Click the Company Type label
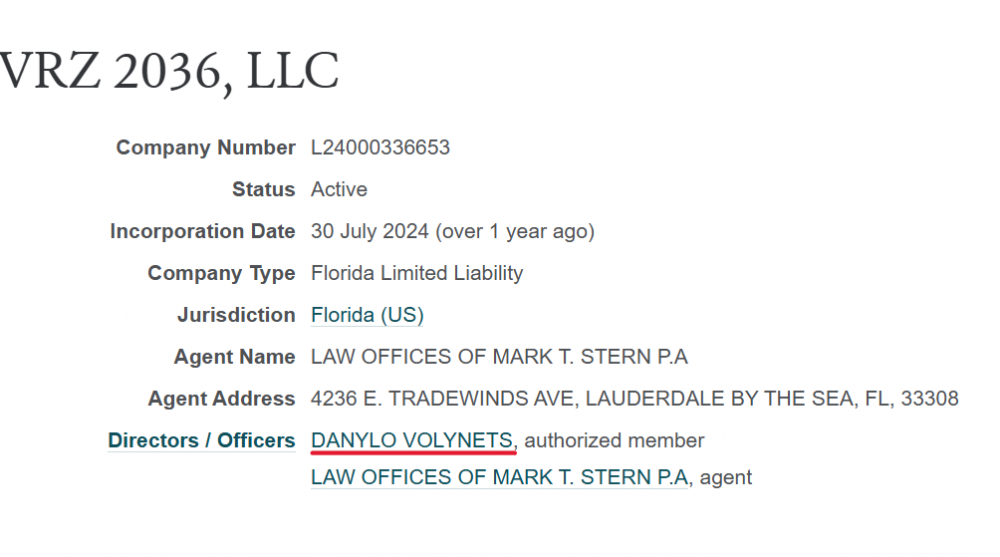The width and height of the screenshot is (1000, 557). [221, 273]
